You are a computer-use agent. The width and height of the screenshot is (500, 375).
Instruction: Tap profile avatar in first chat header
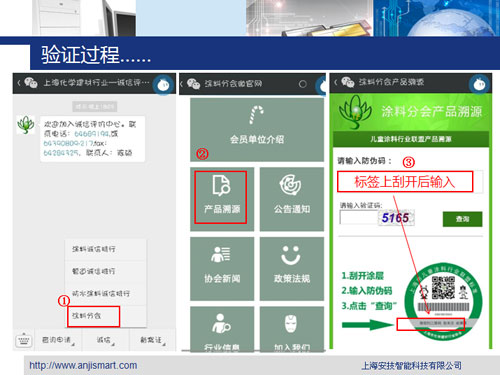[x=163, y=85]
